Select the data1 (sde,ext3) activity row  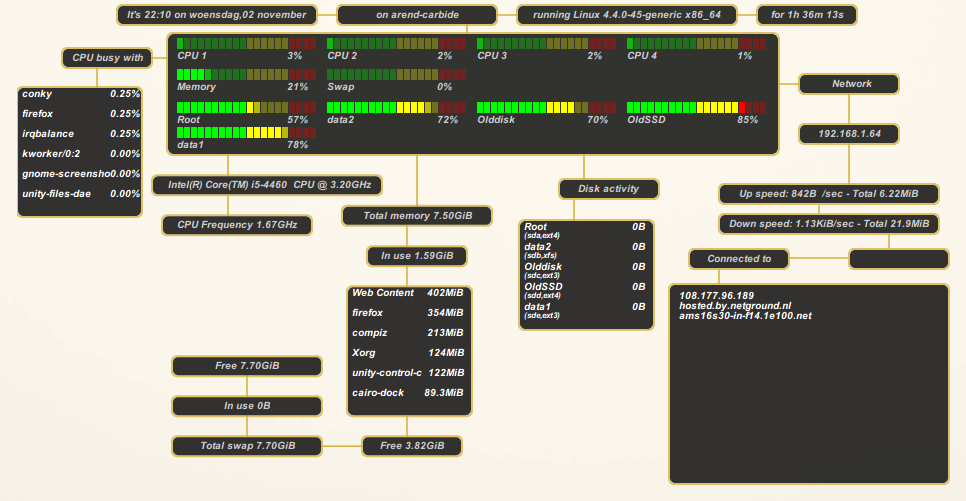(x=585, y=311)
